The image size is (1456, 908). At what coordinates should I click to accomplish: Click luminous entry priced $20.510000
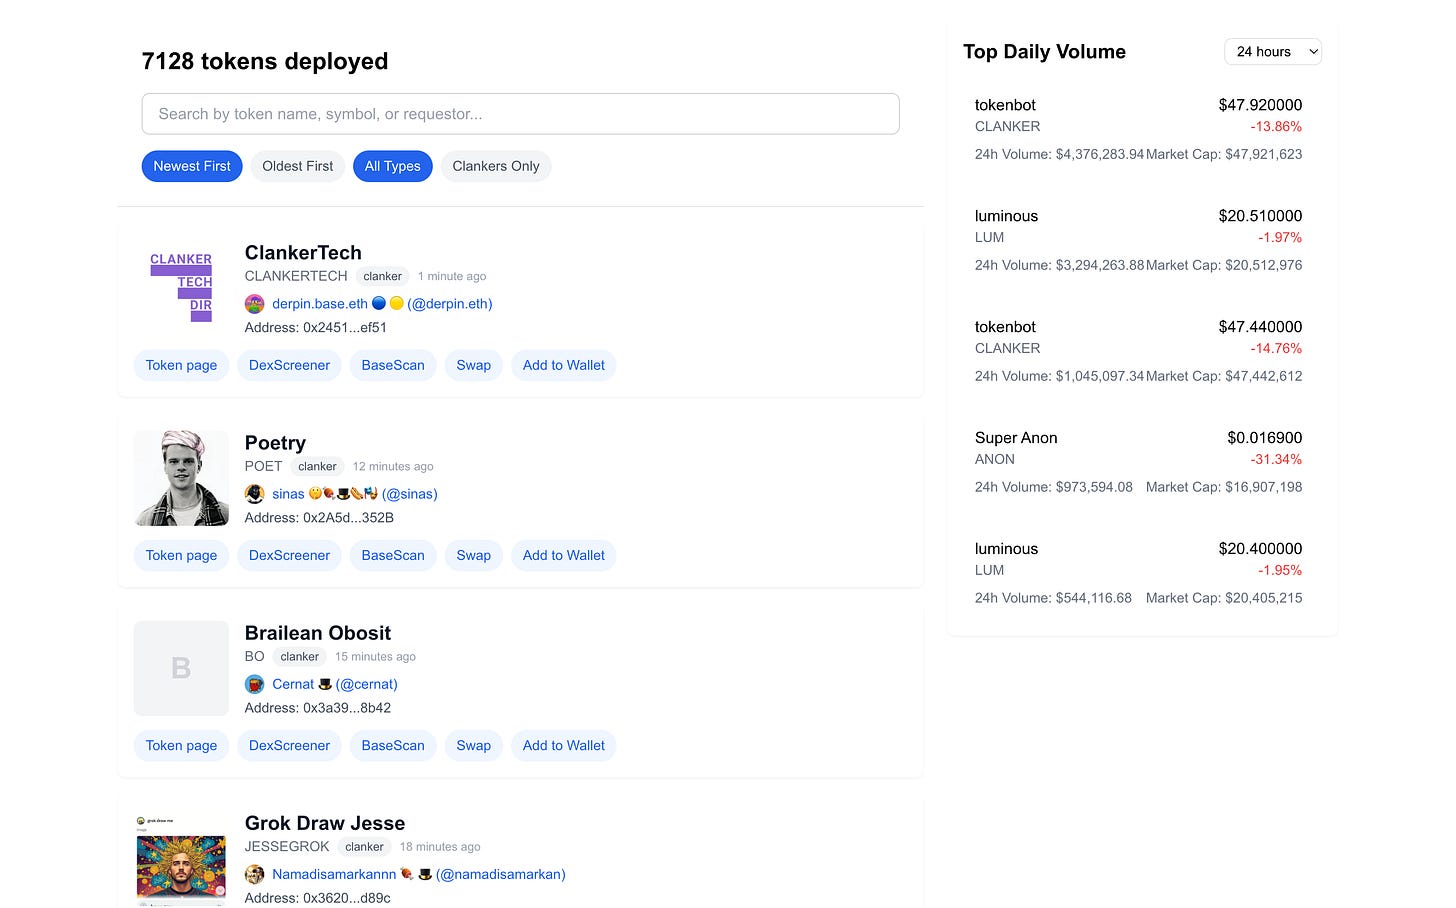[1138, 240]
